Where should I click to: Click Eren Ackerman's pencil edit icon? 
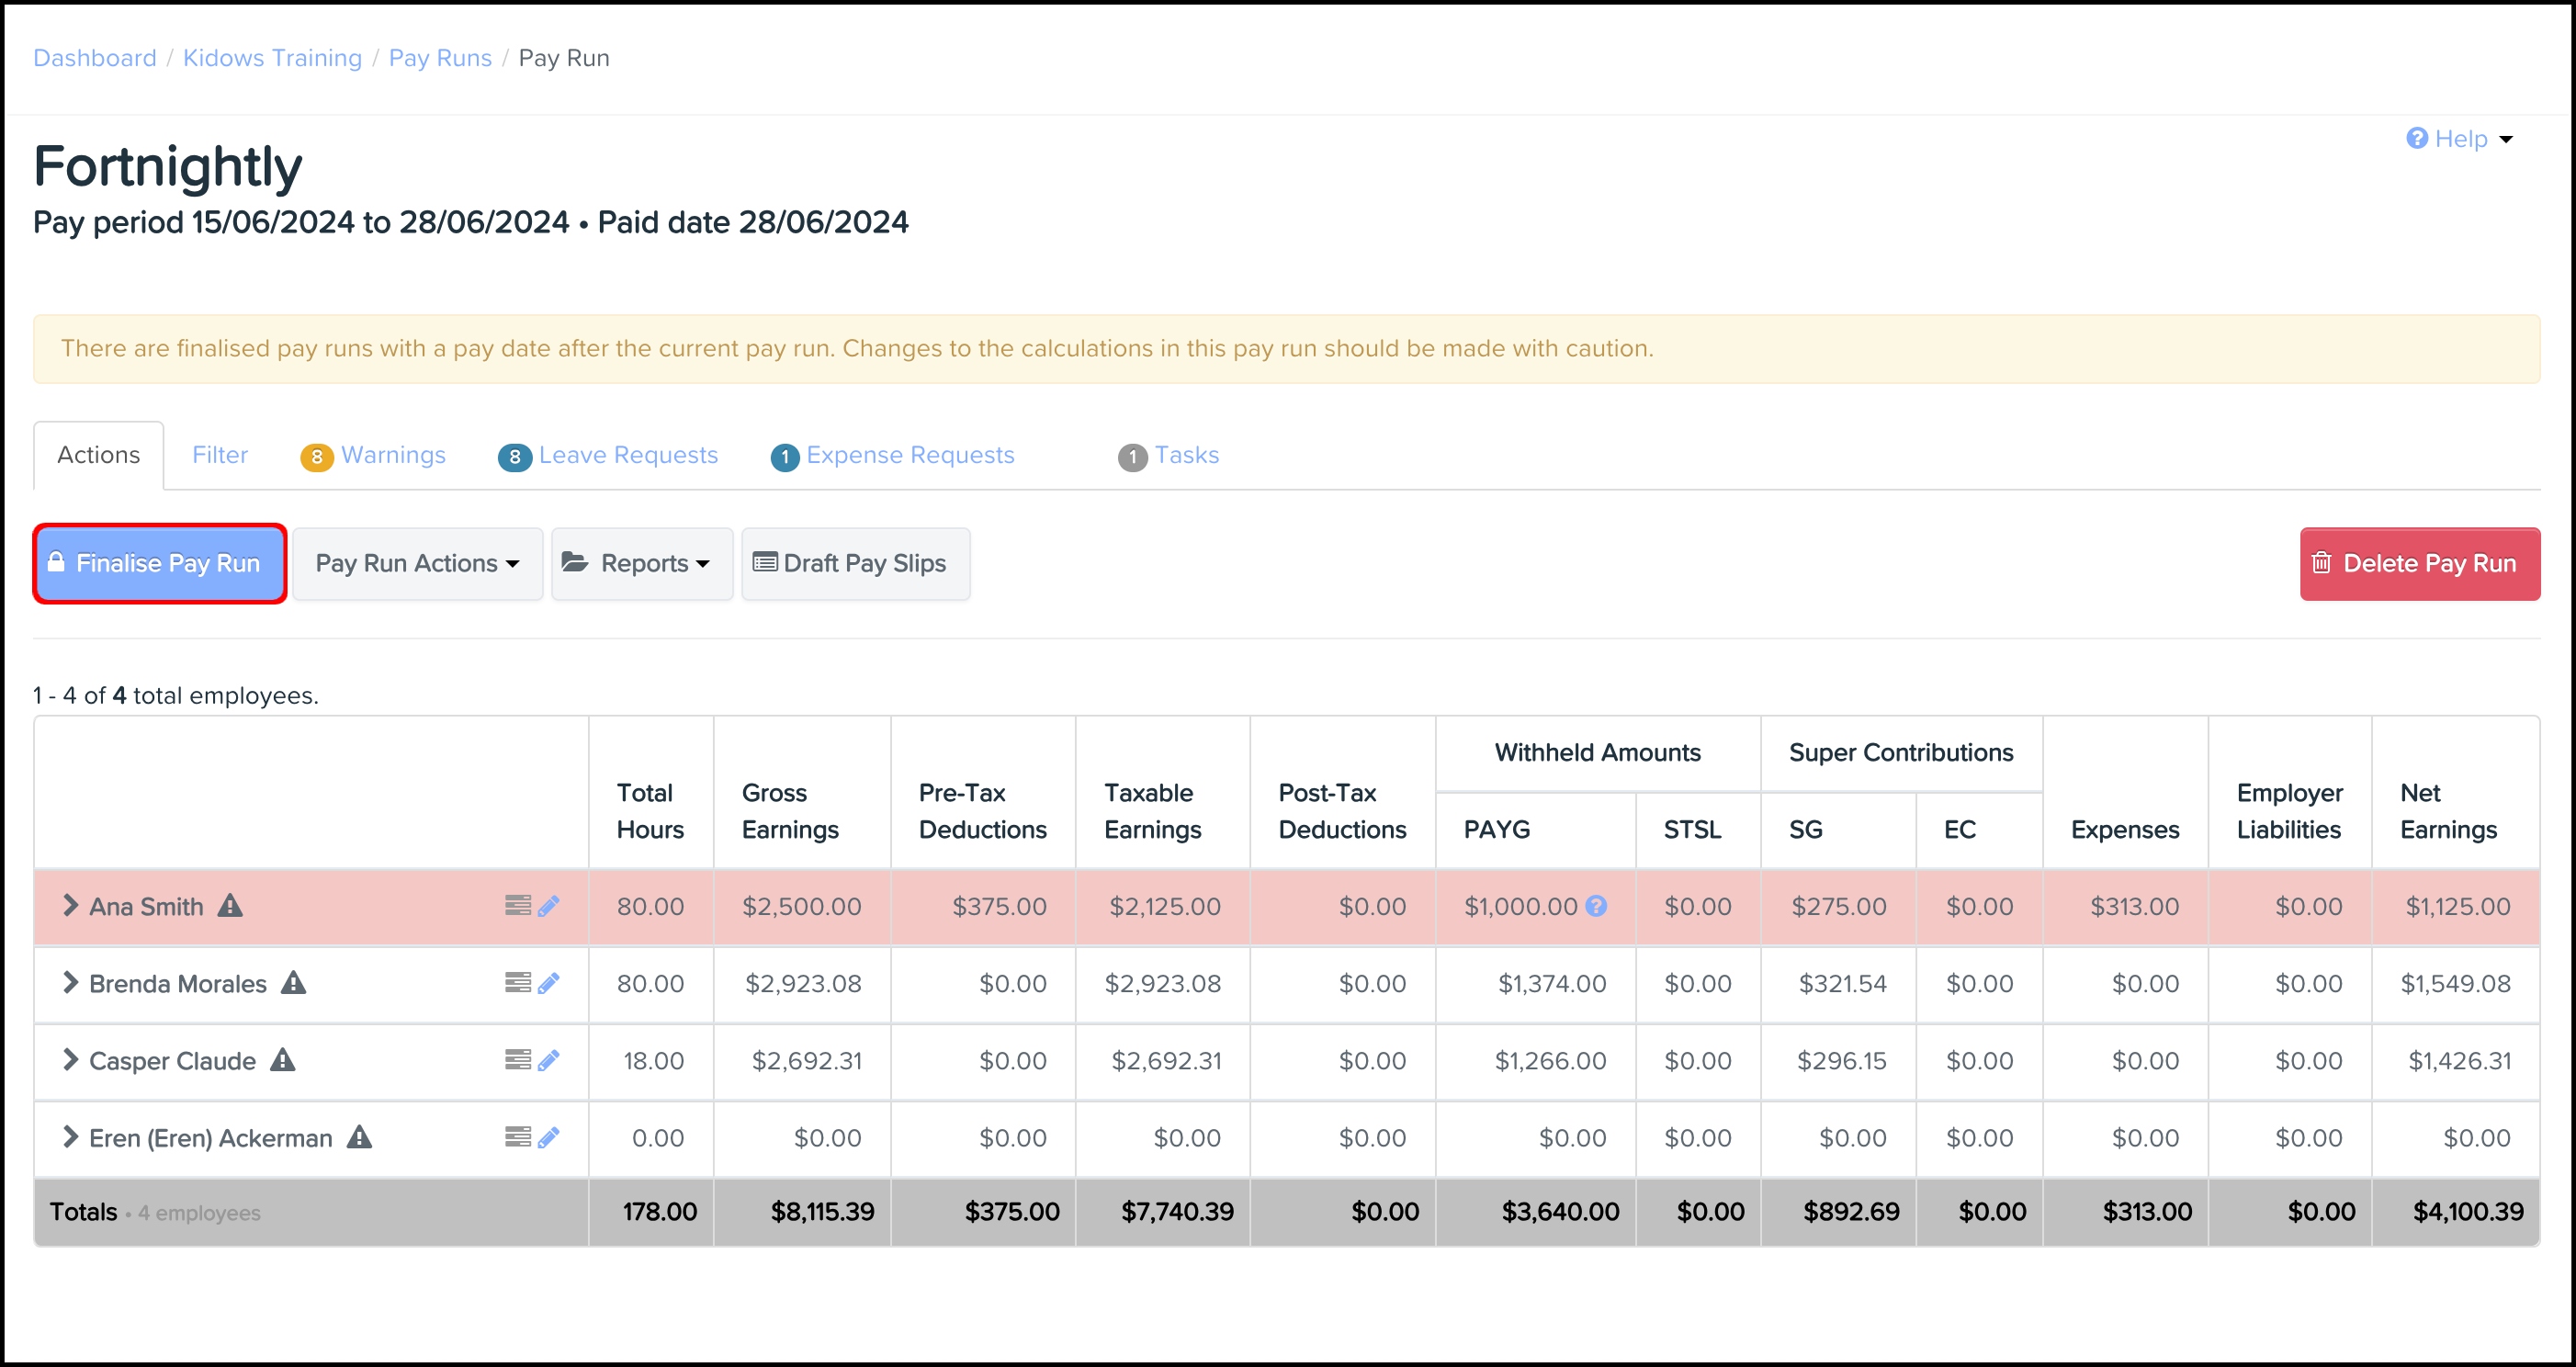coord(548,1137)
